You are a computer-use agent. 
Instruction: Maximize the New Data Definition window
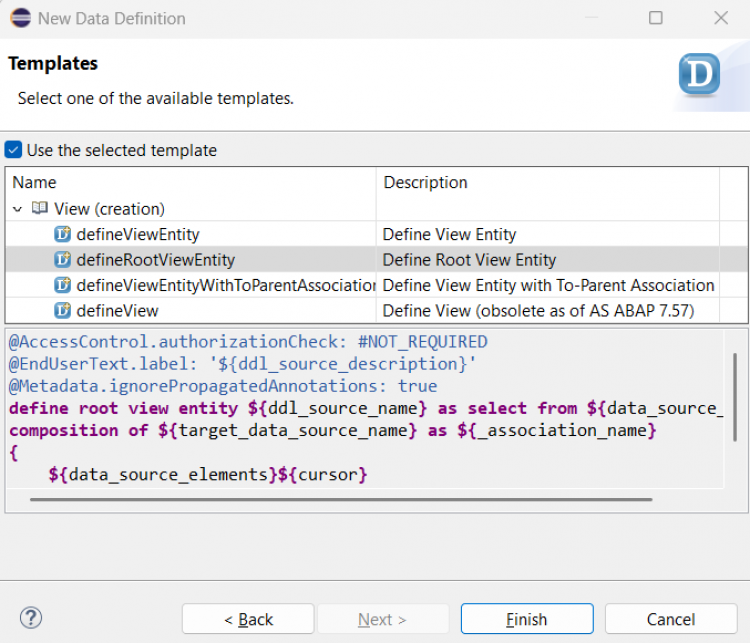pyautogui.click(x=656, y=18)
